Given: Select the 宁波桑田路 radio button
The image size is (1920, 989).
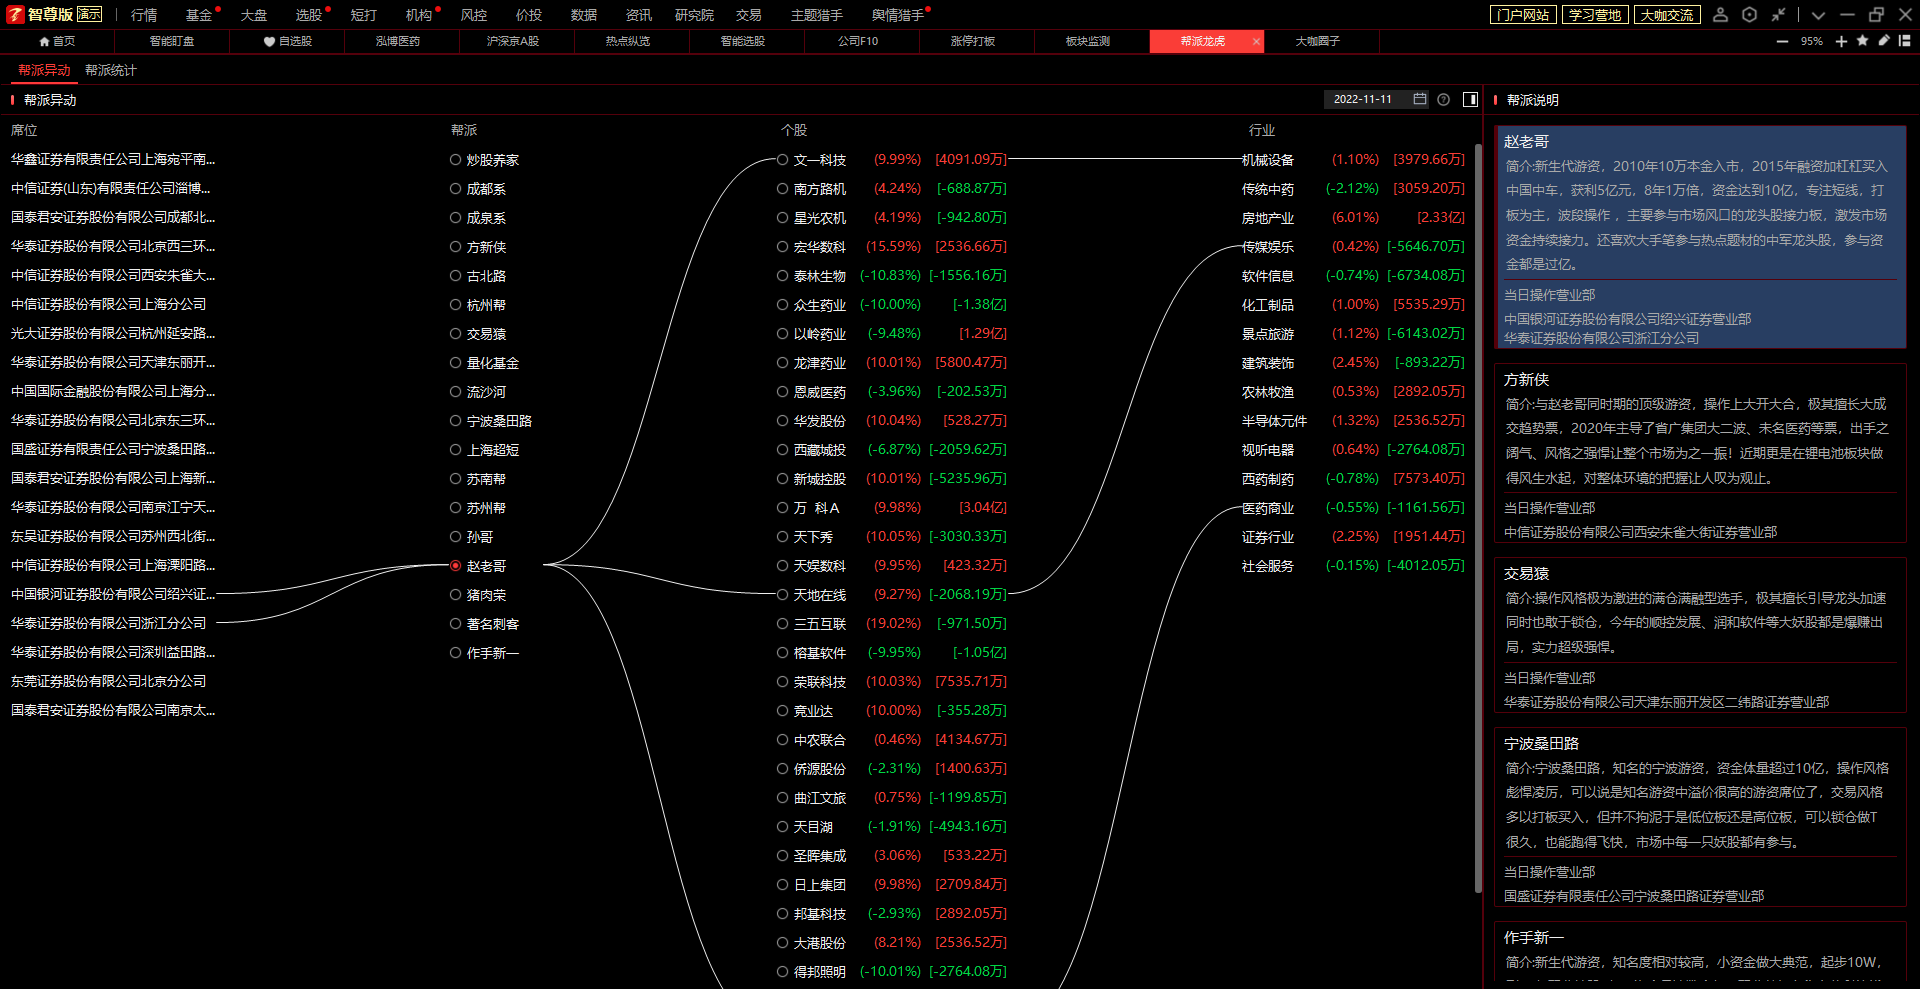Looking at the screenshot, I should click(x=455, y=421).
